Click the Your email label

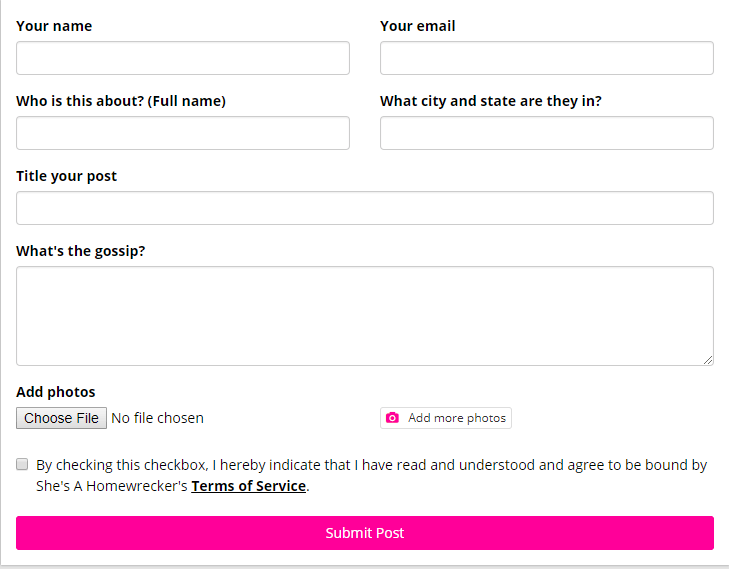(418, 26)
